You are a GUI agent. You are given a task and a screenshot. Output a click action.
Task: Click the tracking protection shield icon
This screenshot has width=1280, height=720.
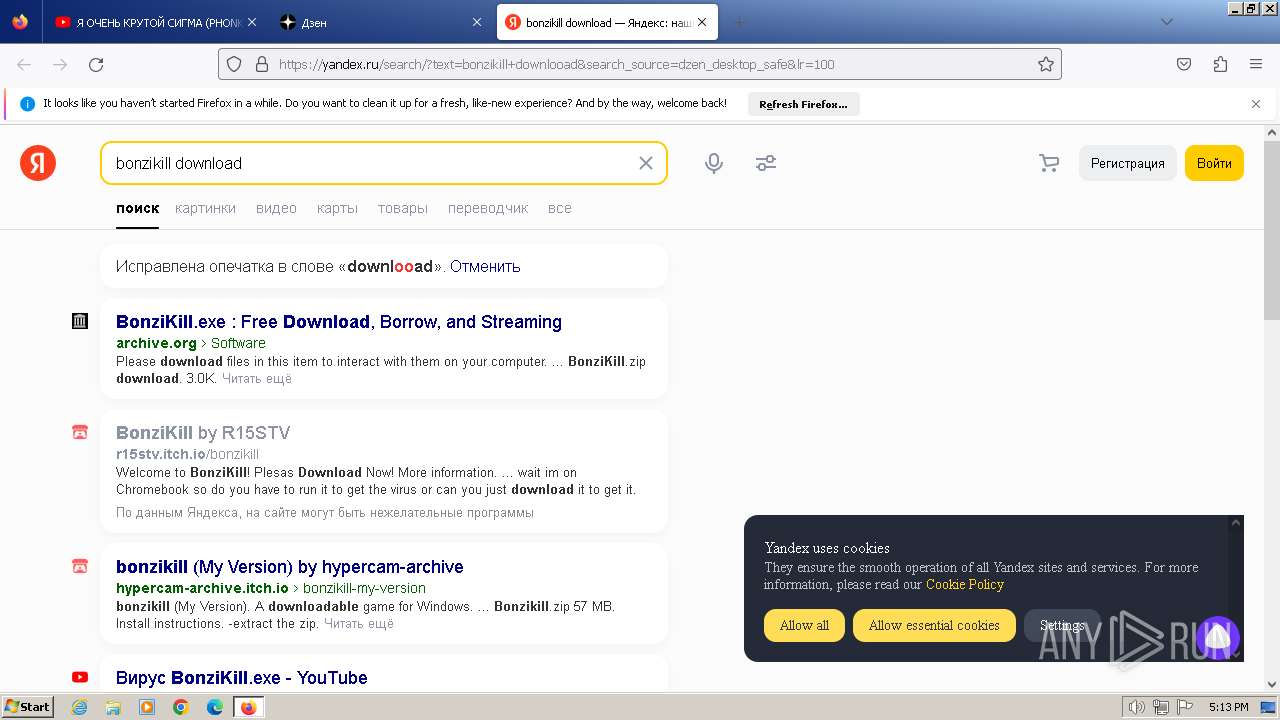(x=234, y=64)
